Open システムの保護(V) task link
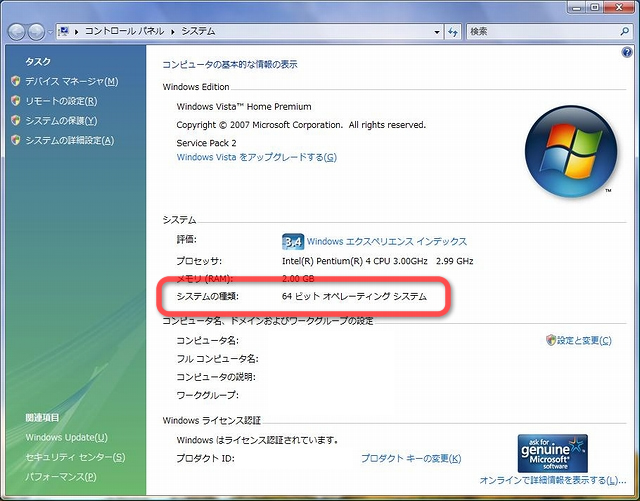The image size is (640, 501). (x=61, y=120)
